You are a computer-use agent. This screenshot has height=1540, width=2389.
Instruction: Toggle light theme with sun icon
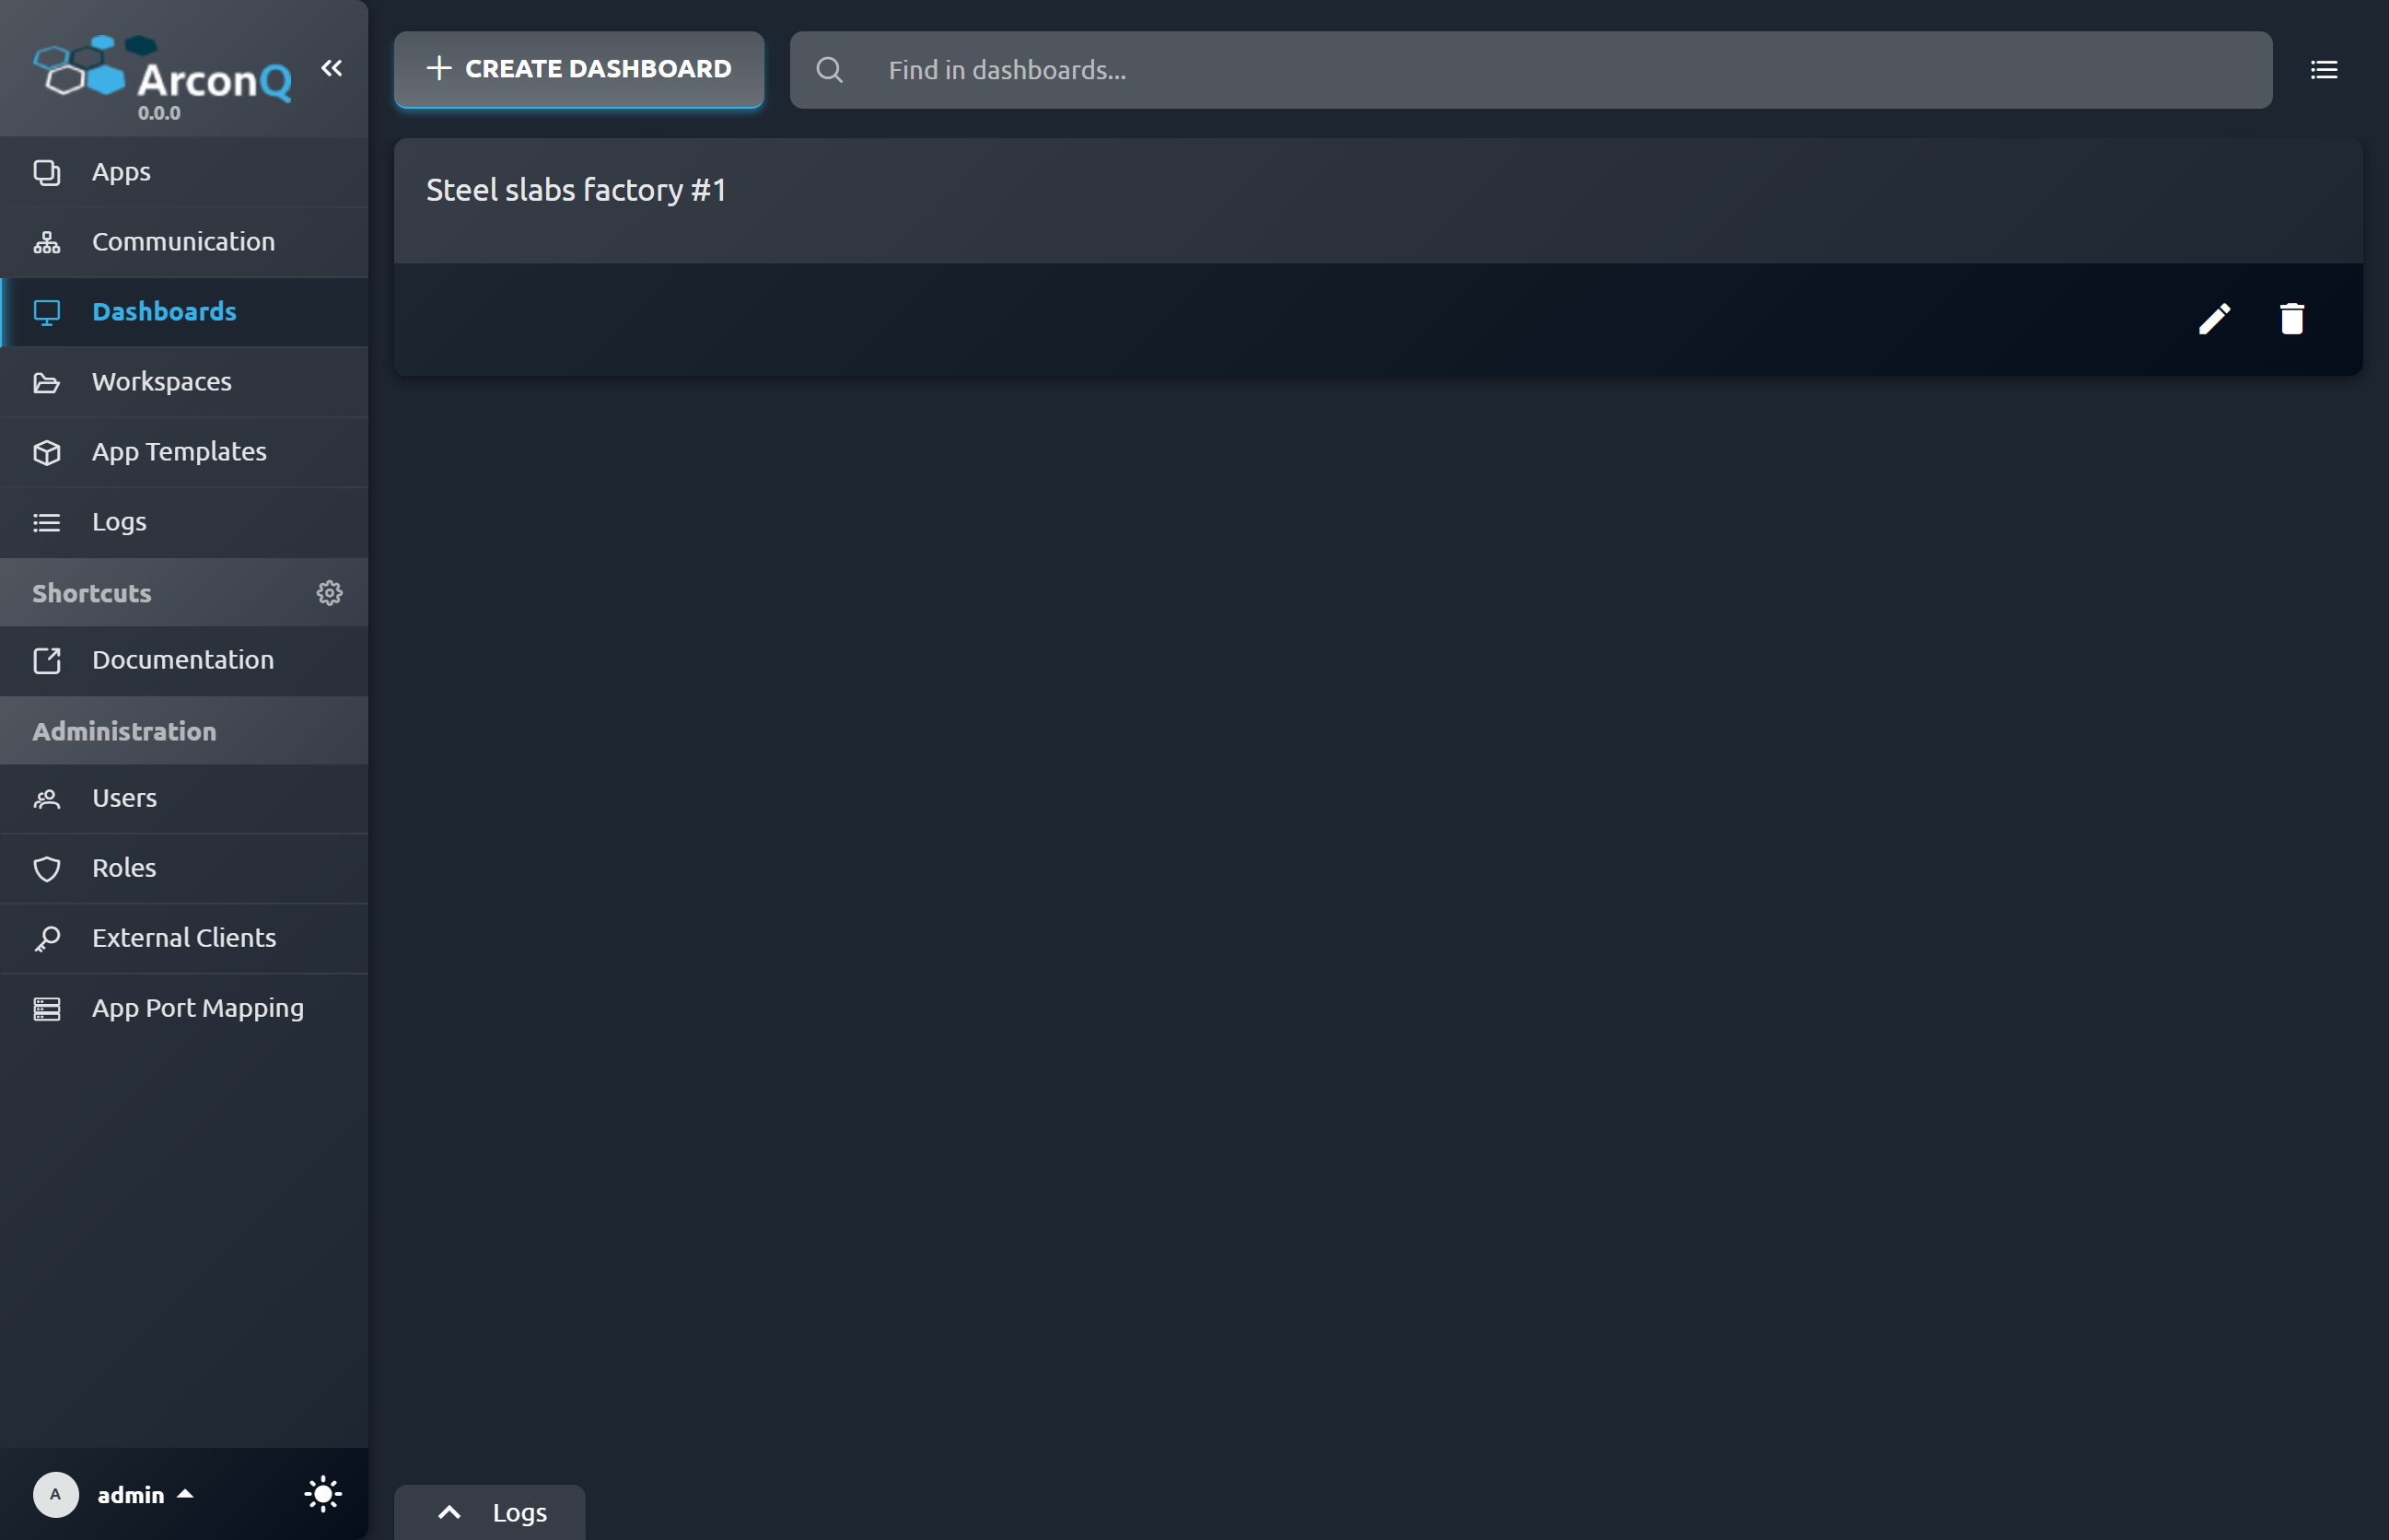pos(322,1494)
